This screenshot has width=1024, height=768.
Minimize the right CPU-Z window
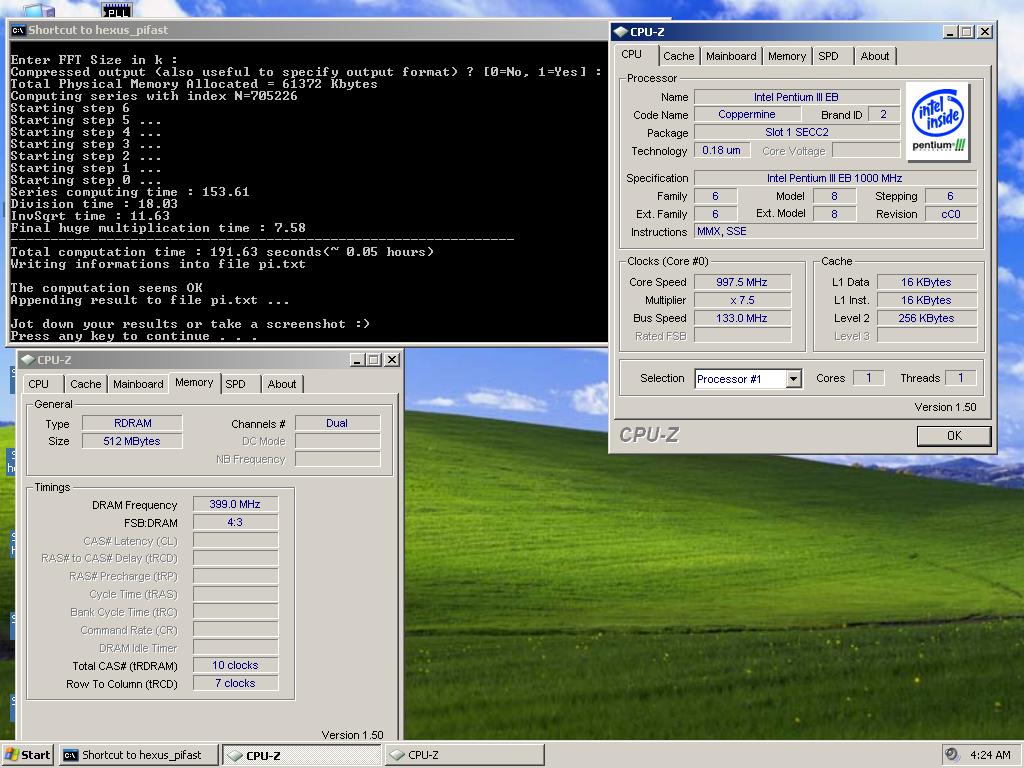pos(950,31)
